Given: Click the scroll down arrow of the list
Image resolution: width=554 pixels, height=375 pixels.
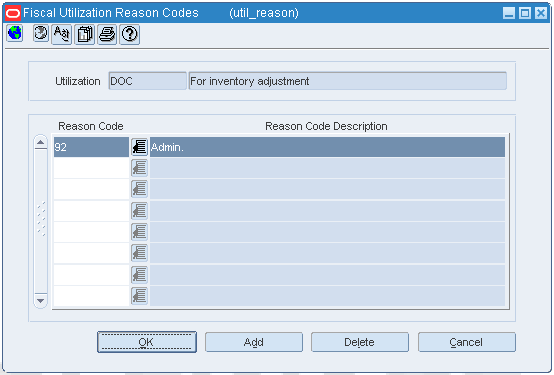Looking at the screenshot, I should 41,301.
